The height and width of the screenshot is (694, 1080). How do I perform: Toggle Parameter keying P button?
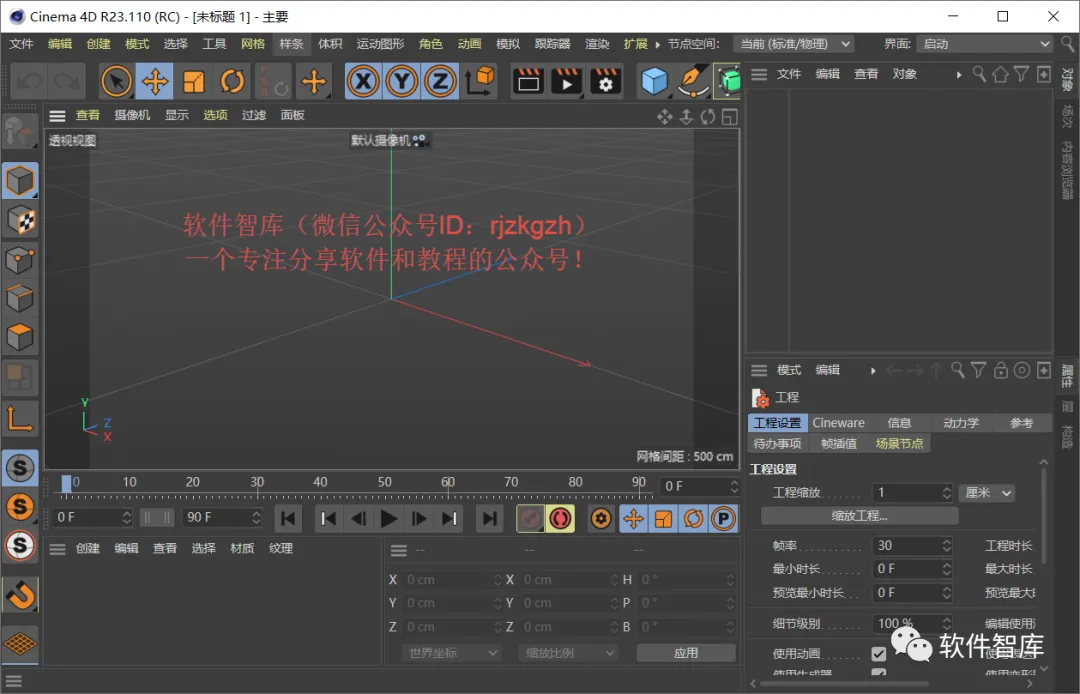(723, 518)
